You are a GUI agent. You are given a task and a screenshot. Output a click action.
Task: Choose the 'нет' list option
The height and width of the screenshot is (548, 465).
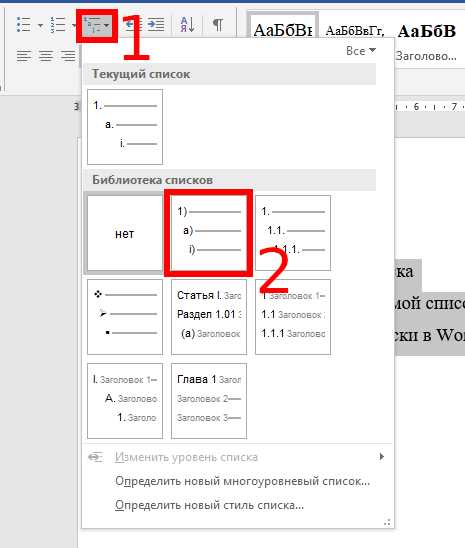pos(125,233)
